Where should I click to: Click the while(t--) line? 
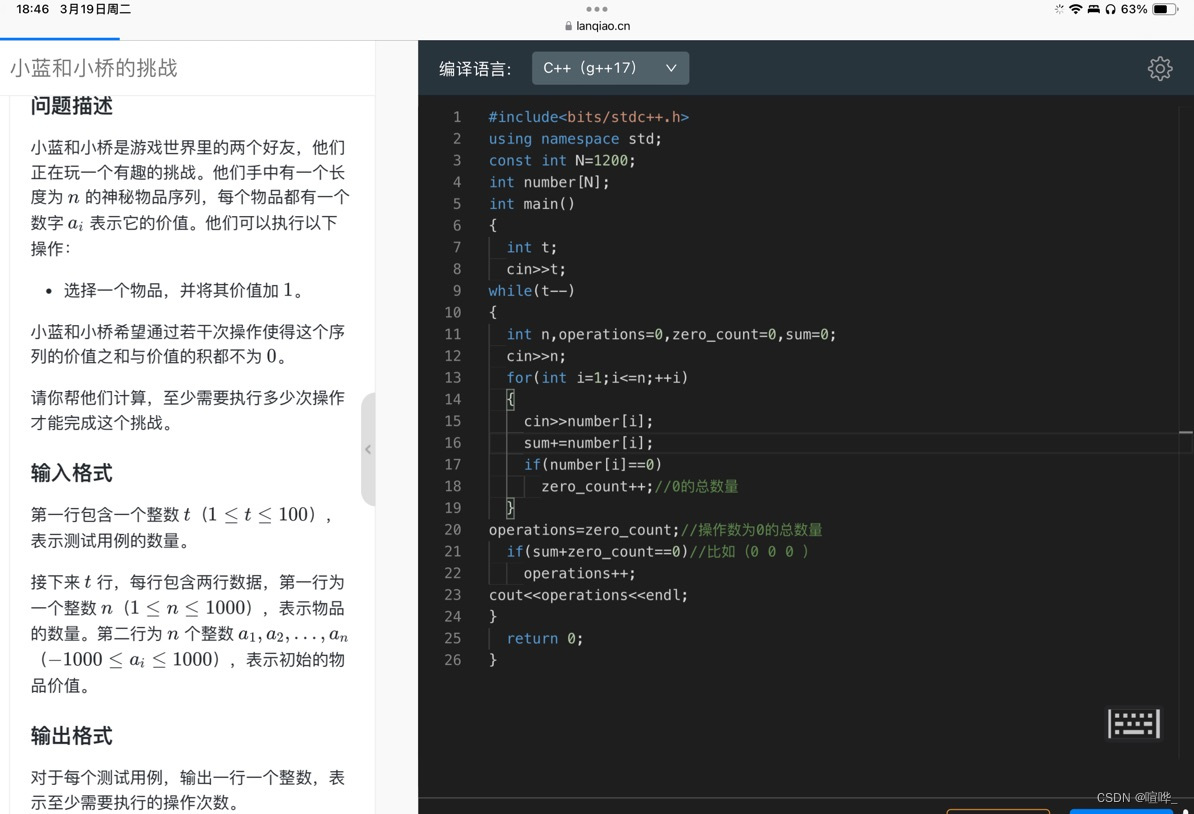[x=532, y=290]
